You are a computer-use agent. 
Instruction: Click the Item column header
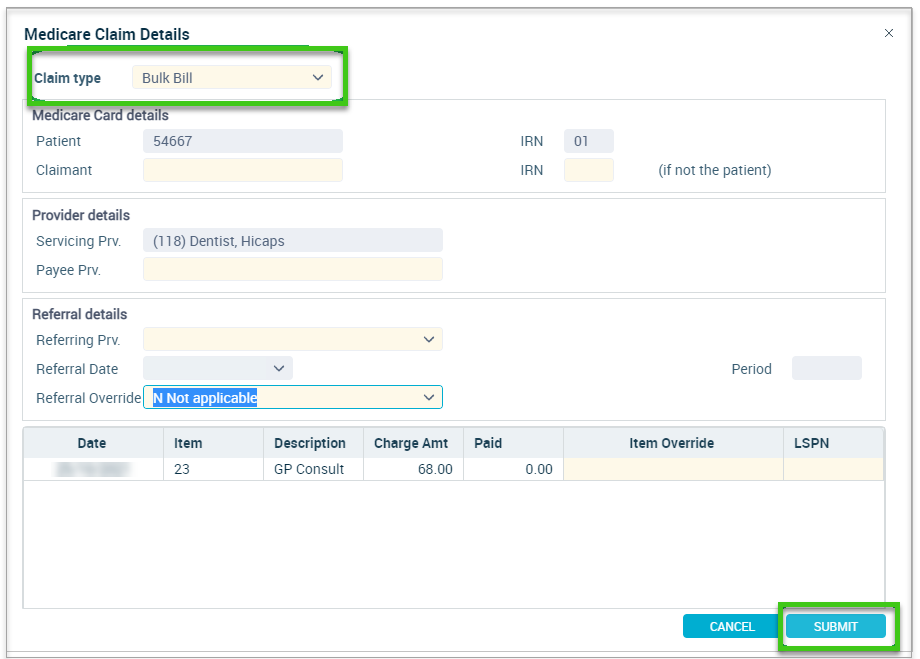pos(214,443)
